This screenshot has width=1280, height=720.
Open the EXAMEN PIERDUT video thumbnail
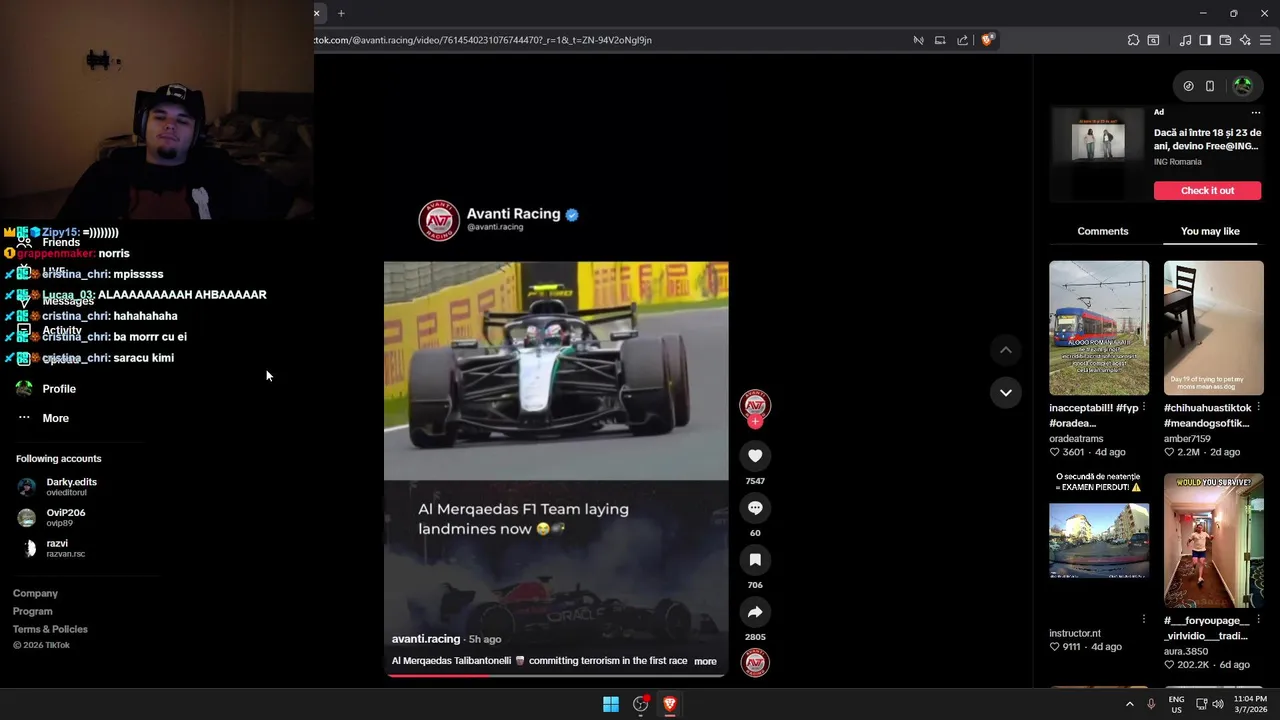1099,540
